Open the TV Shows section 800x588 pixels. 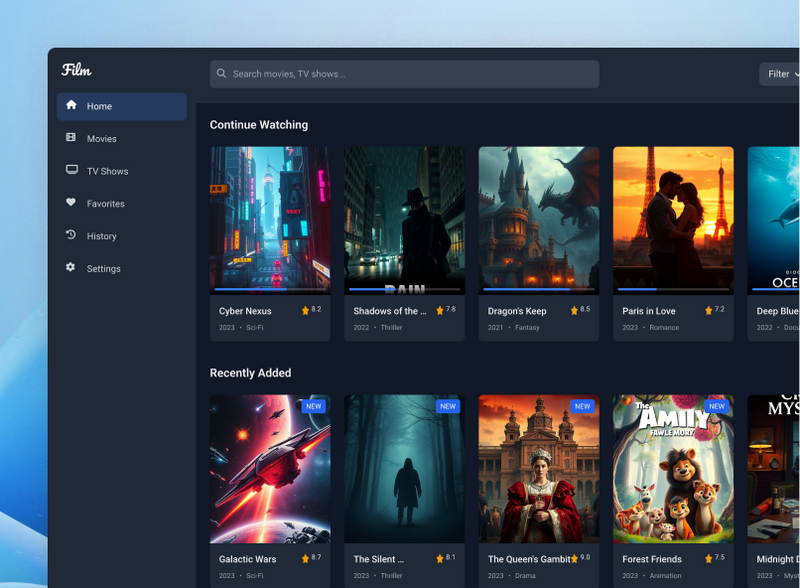(107, 171)
